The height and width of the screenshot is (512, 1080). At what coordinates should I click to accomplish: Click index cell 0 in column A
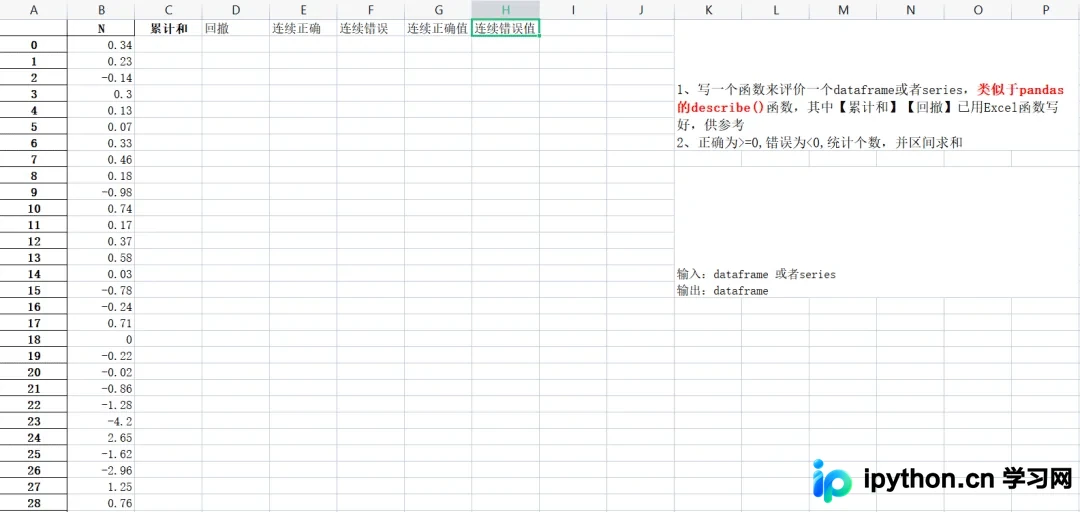tap(34, 45)
